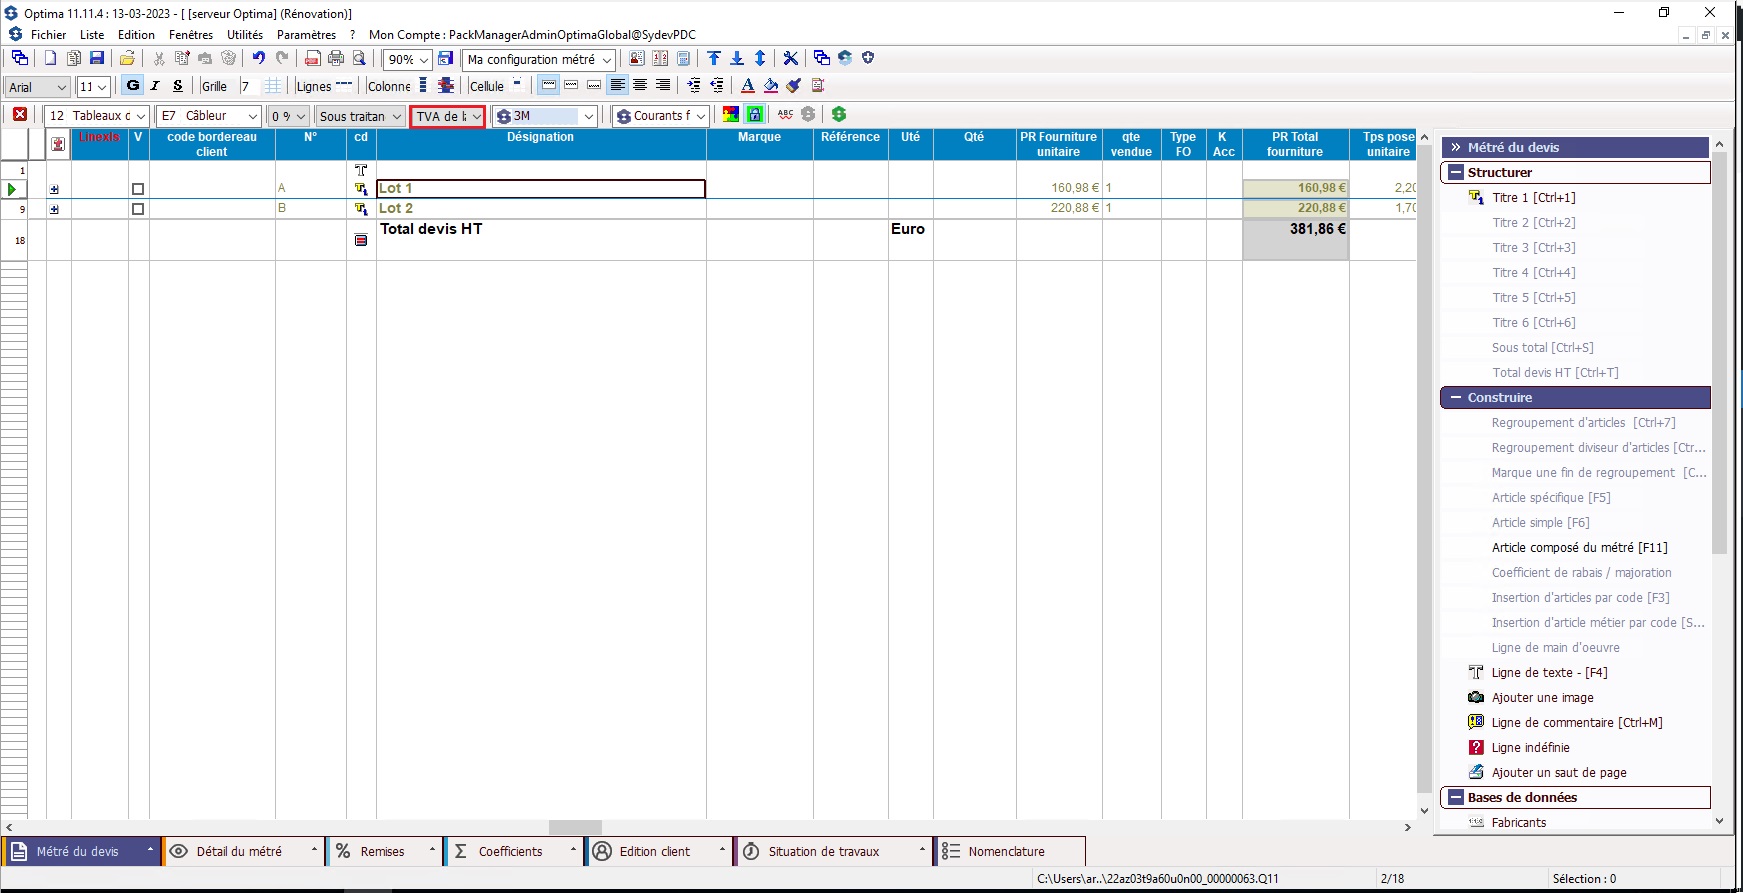Open print preview magnifier icon

pyautogui.click(x=359, y=59)
